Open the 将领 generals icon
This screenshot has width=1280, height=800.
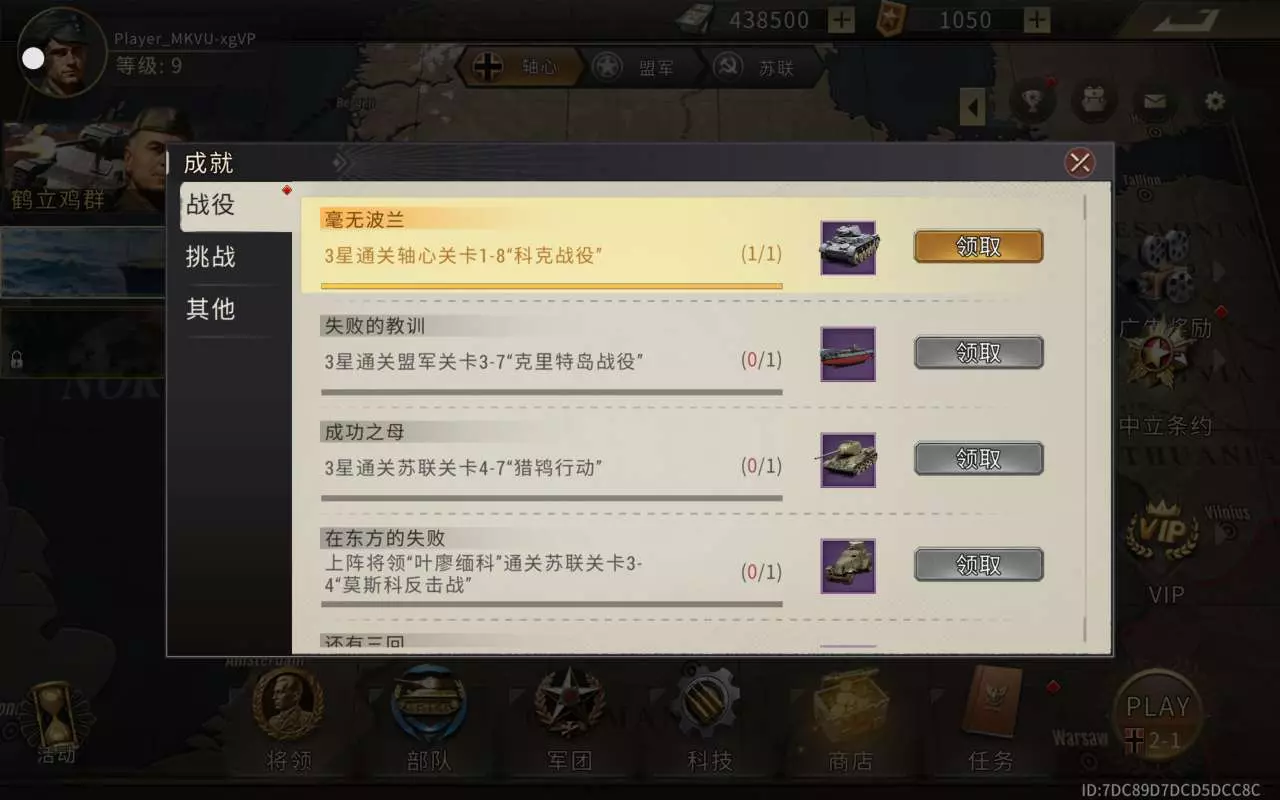(289, 720)
